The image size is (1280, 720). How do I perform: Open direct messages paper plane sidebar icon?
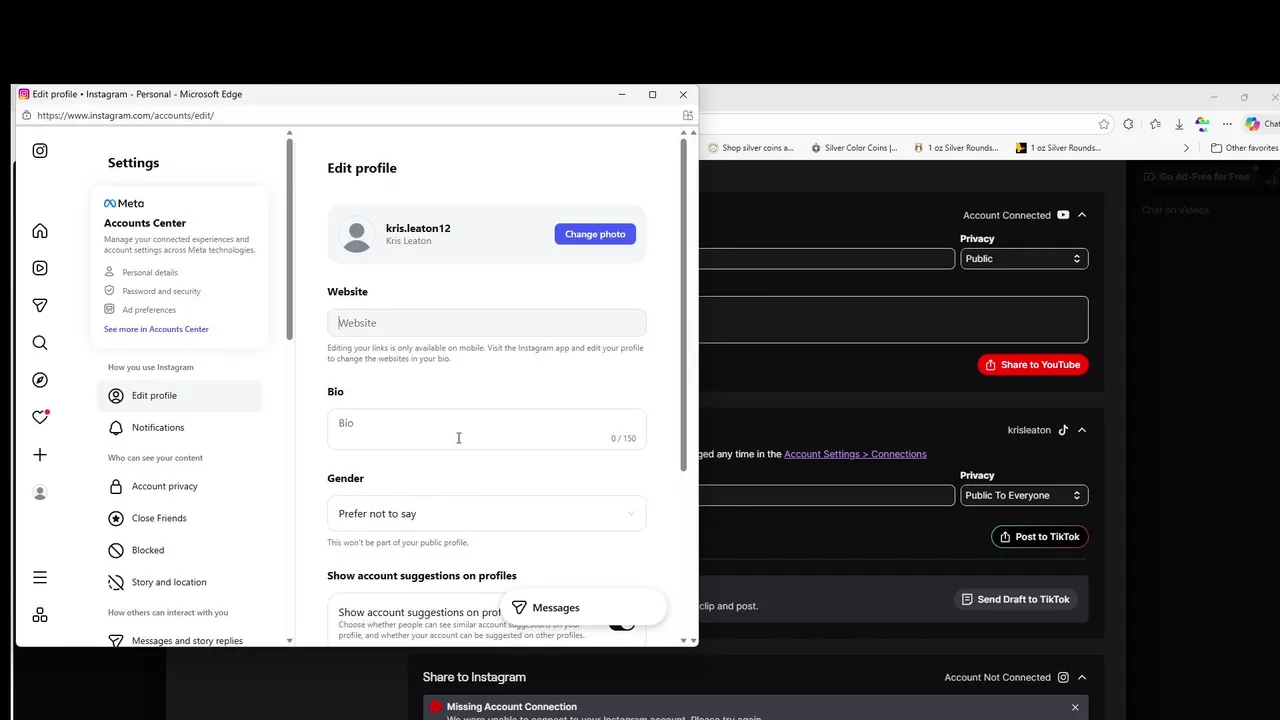(x=40, y=305)
